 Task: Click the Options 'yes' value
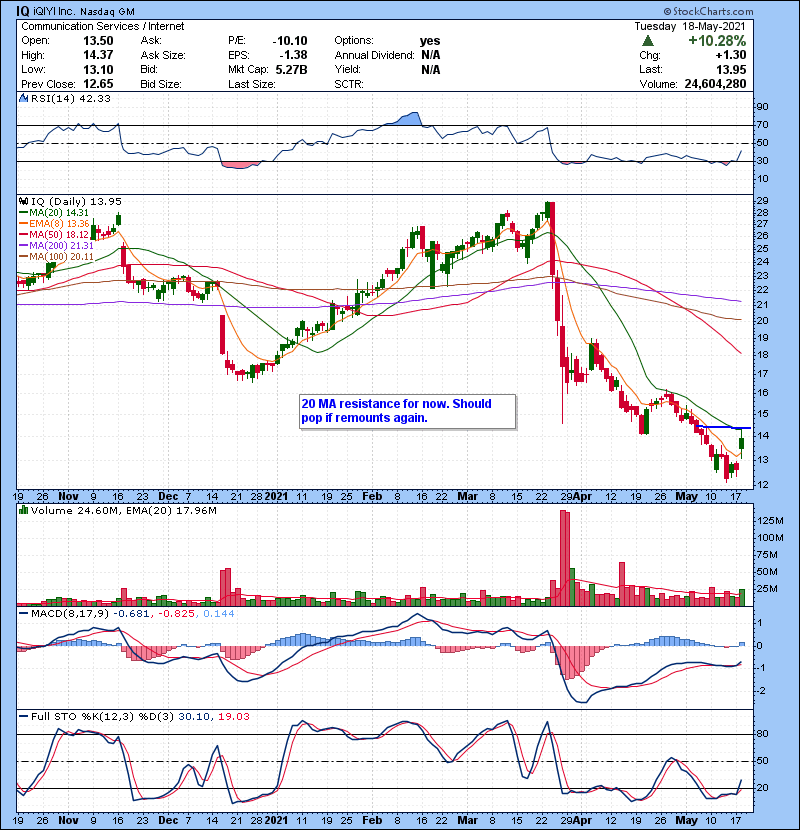pos(430,41)
